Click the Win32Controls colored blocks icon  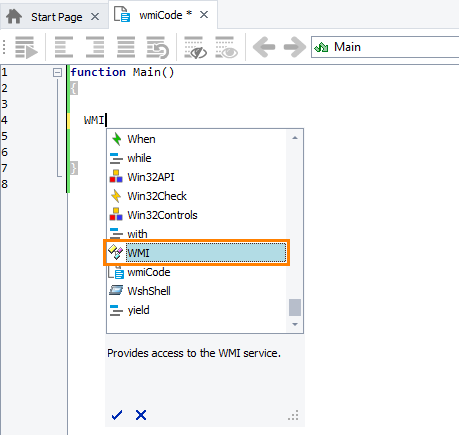coord(116,214)
